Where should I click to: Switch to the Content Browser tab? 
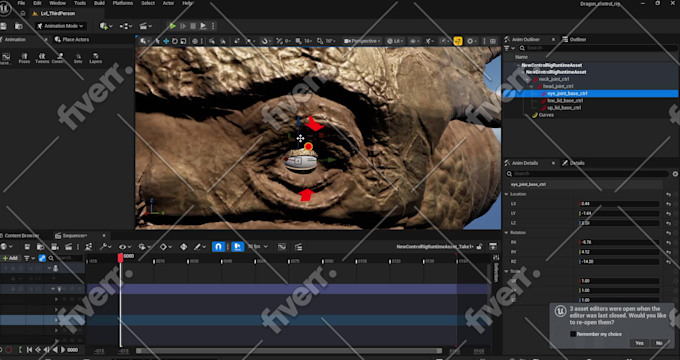(x=20, y=236)
